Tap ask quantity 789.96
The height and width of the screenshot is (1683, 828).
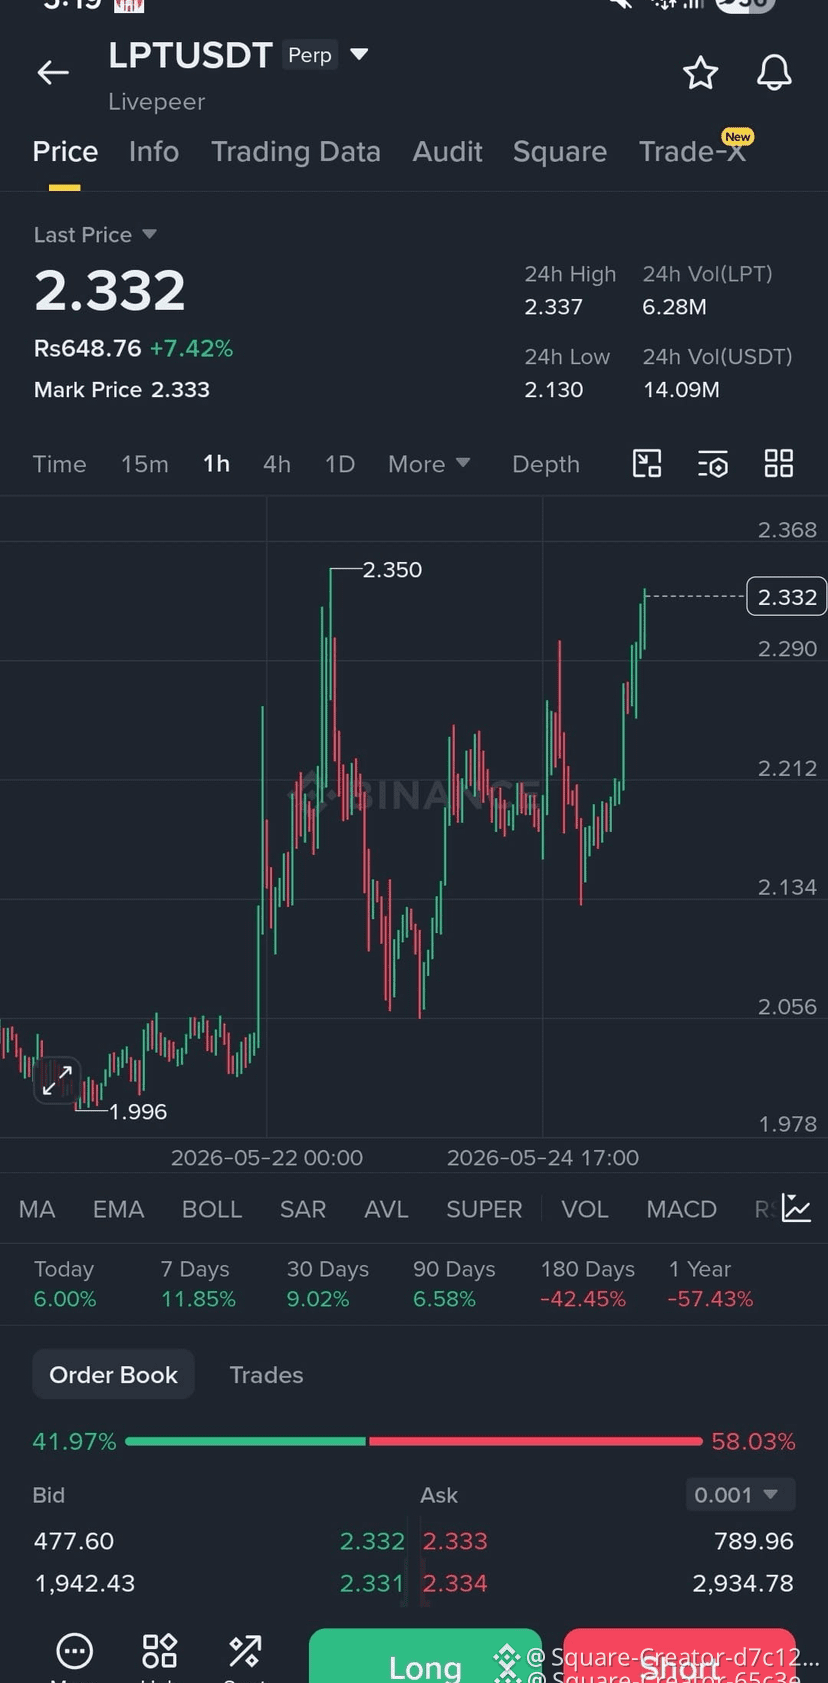pyautogui.click(x=754, y=1541)
